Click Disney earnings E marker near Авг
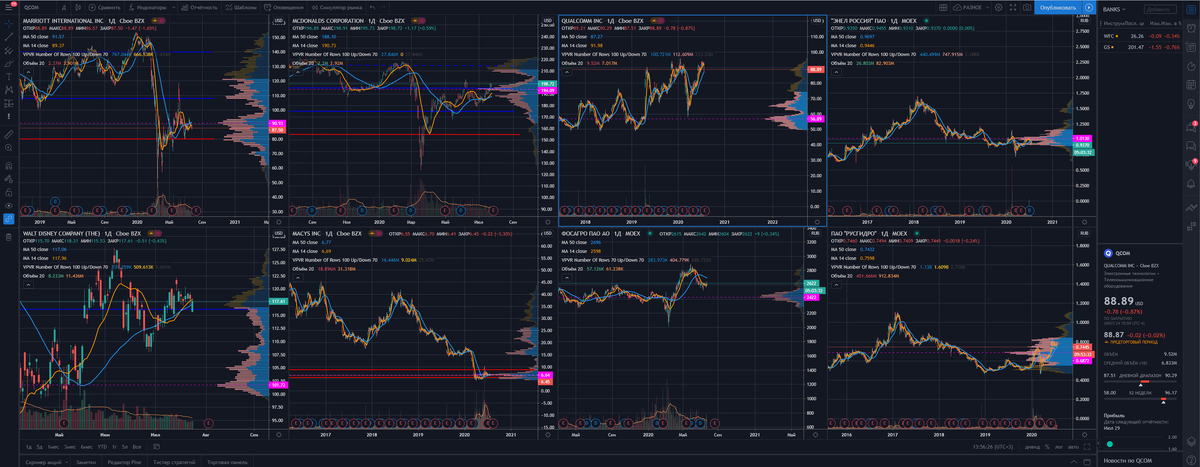 coord(208,423)
